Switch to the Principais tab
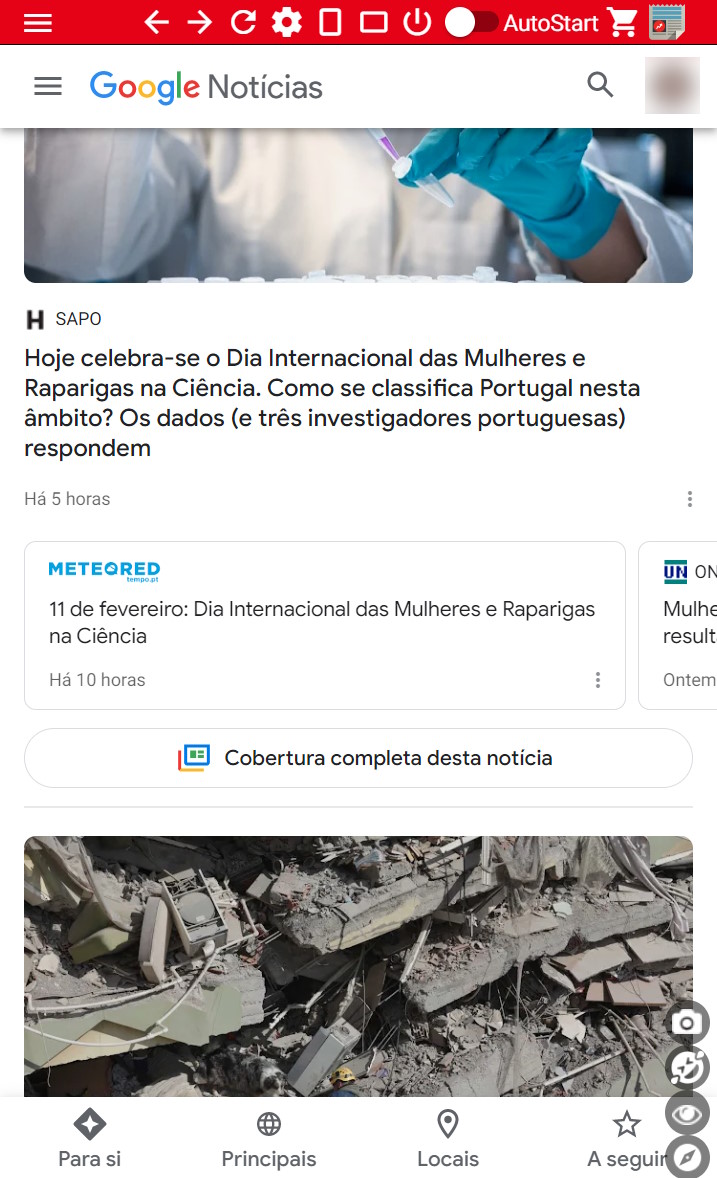 (268, 1140)
